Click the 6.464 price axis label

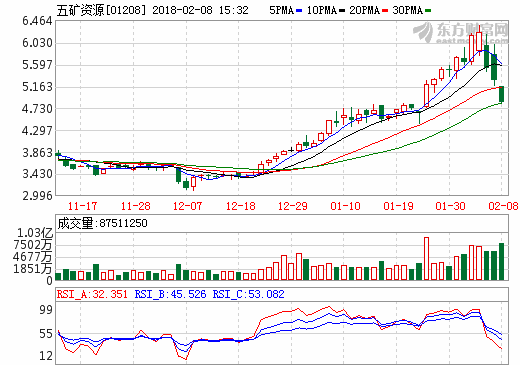[x=37, y=21]
